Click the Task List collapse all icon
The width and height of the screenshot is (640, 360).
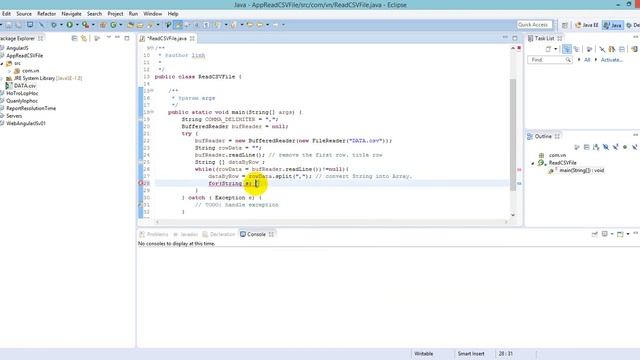(622, 49)
